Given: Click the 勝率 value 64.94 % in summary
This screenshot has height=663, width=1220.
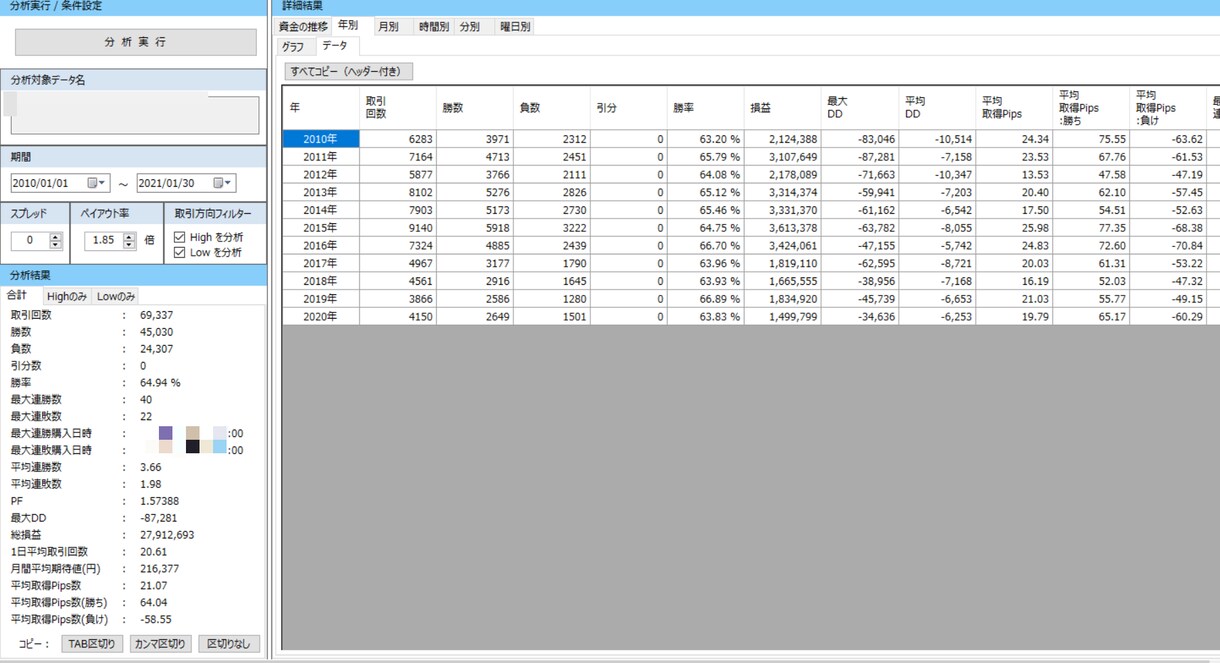Looking at the screenshot, I should [160, 382].
